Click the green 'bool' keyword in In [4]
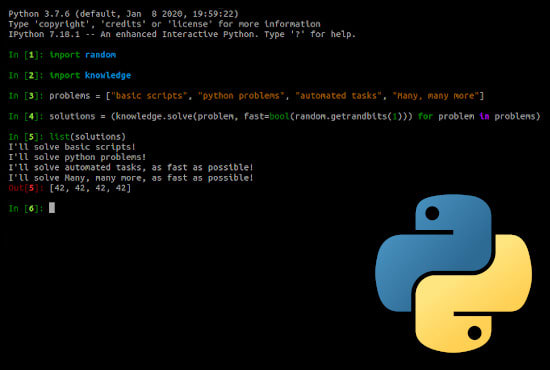The image size is (550, 370). 279,116
